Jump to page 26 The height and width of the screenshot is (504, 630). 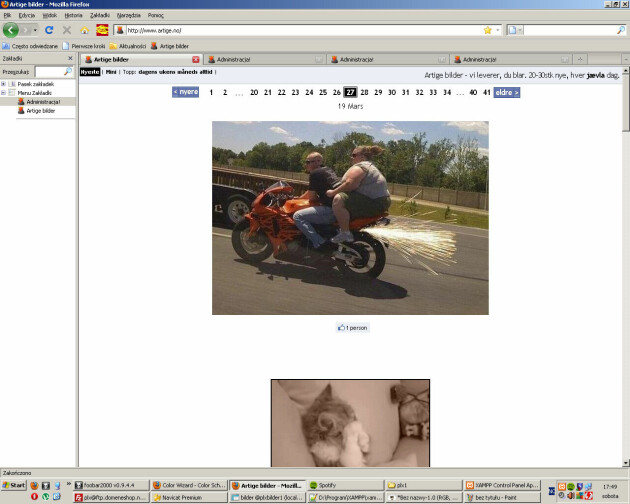tap(337, 92)
